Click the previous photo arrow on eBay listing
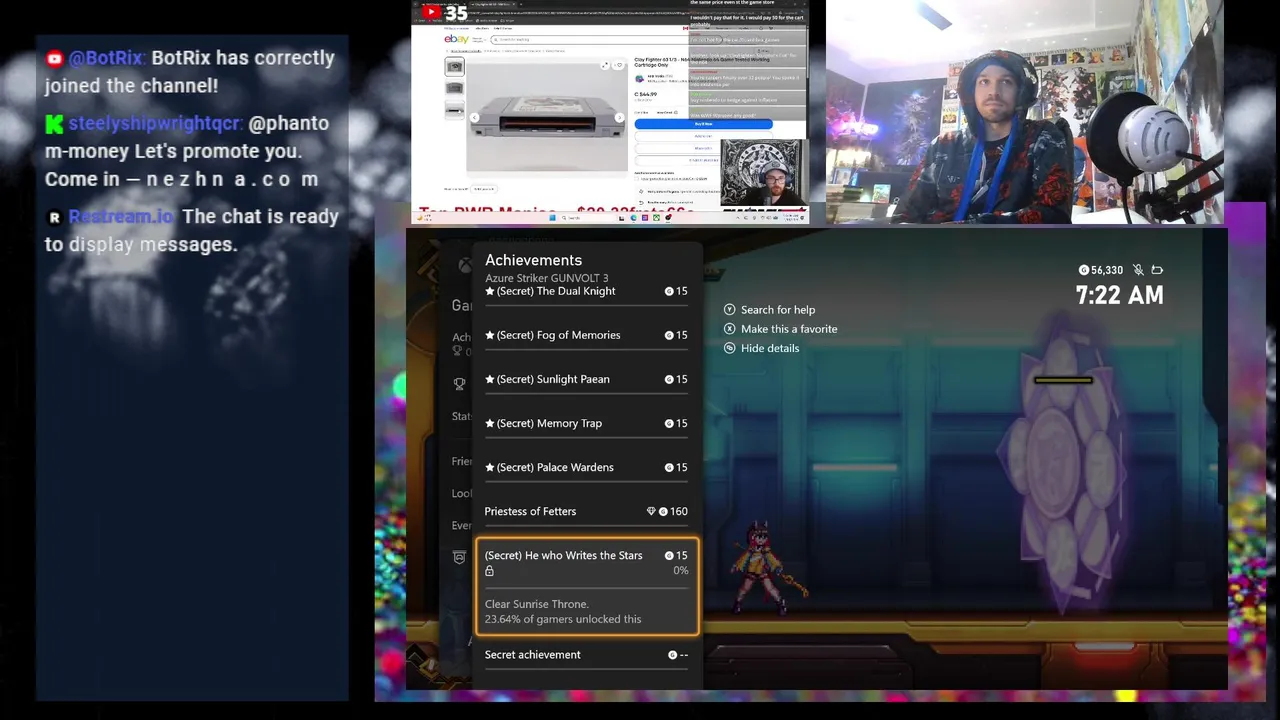Screen dimensions: 1280x720 (x=474, y=117)
